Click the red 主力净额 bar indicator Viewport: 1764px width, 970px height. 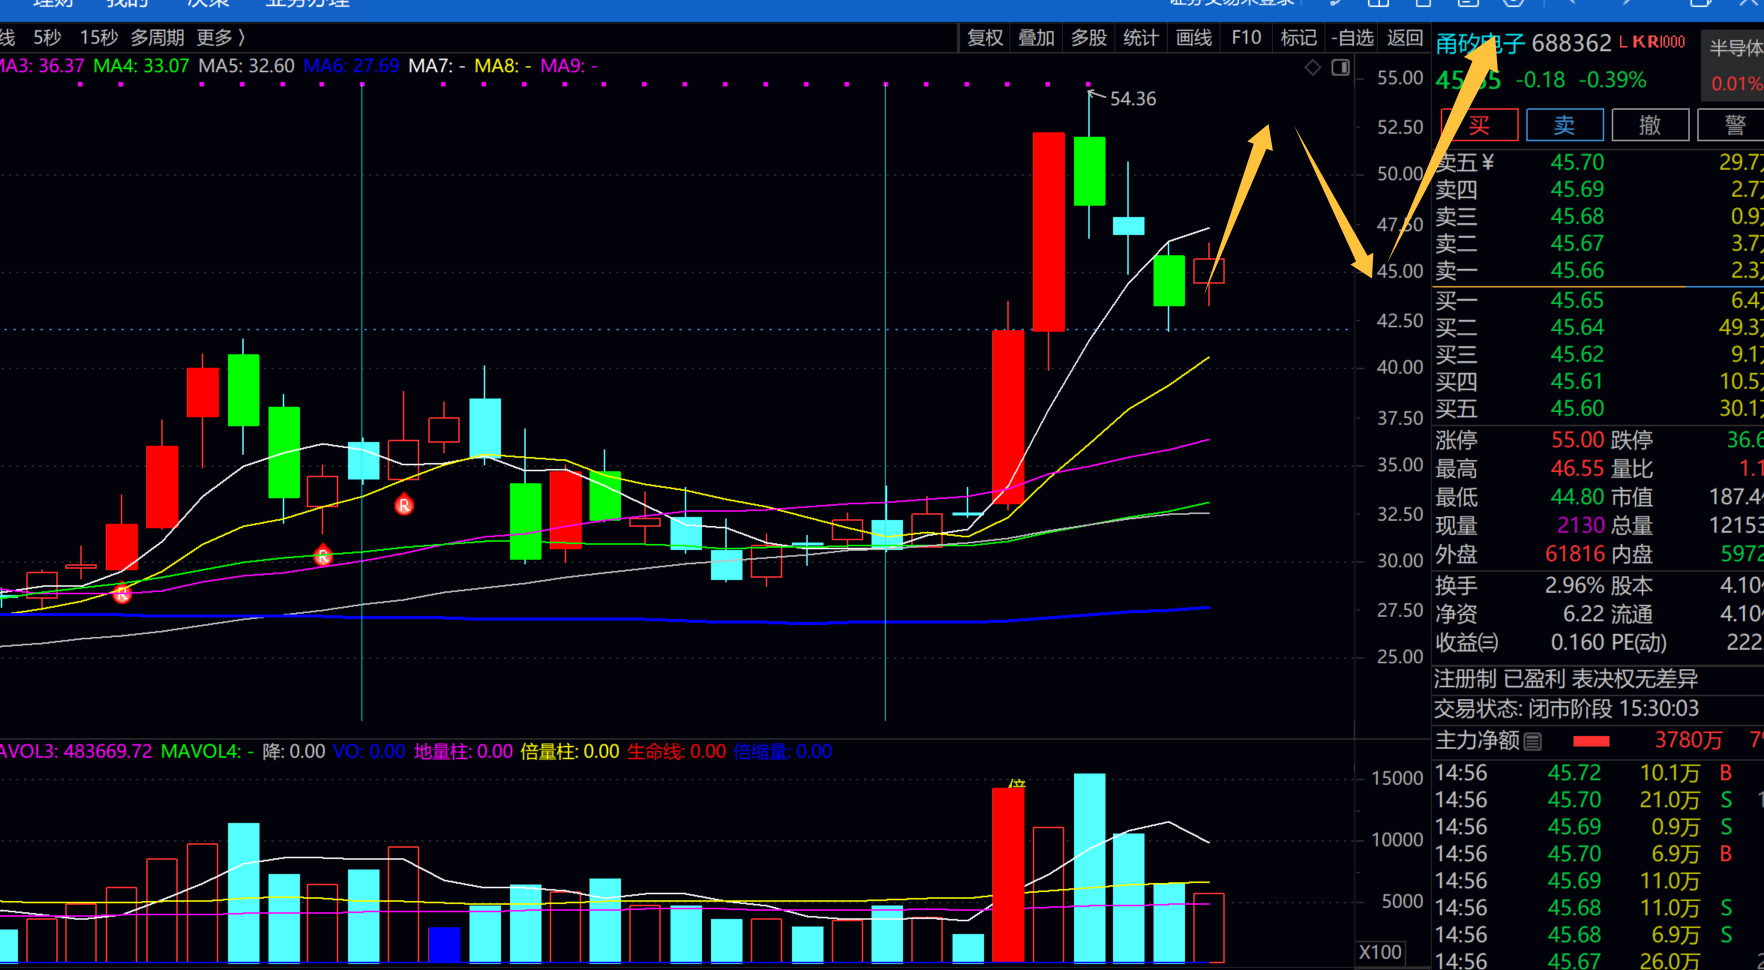[x=1591, y=741]
